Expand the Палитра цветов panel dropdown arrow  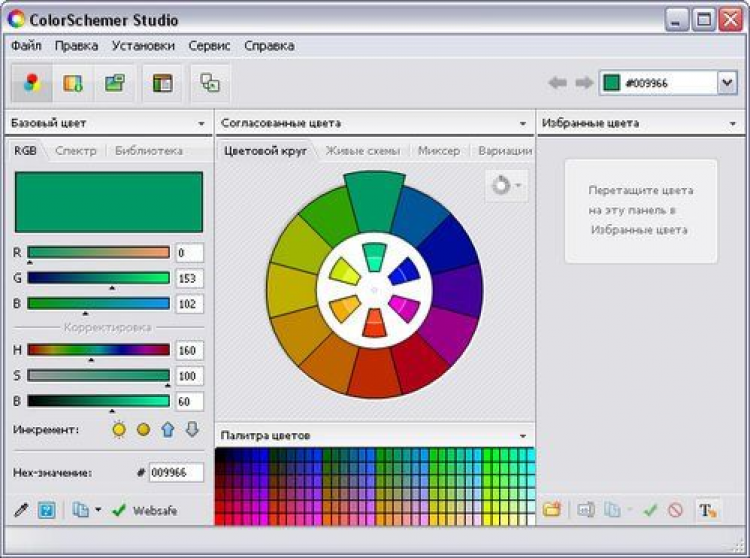523,436
